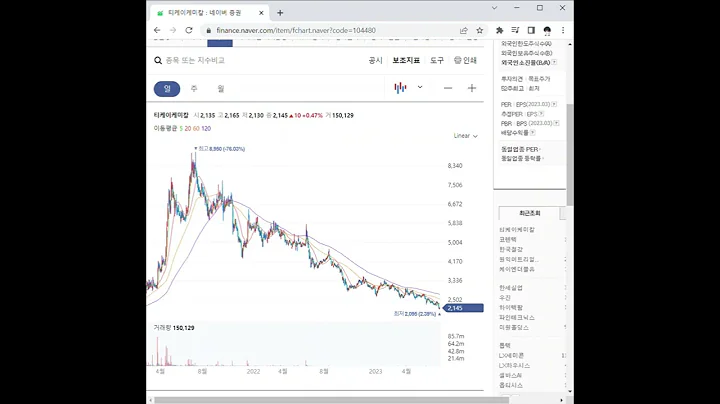Open 코텍 in recent list

click(508, 240)
